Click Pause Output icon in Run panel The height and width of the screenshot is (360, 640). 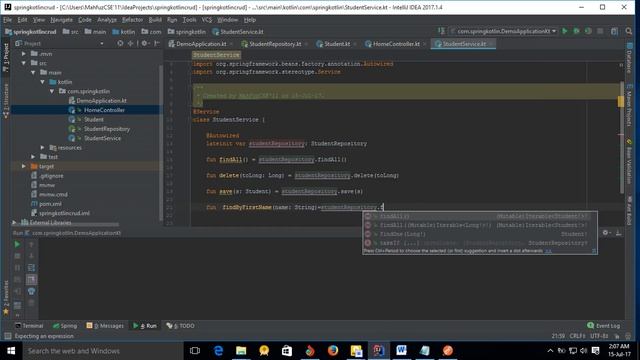tap(17, 268)
